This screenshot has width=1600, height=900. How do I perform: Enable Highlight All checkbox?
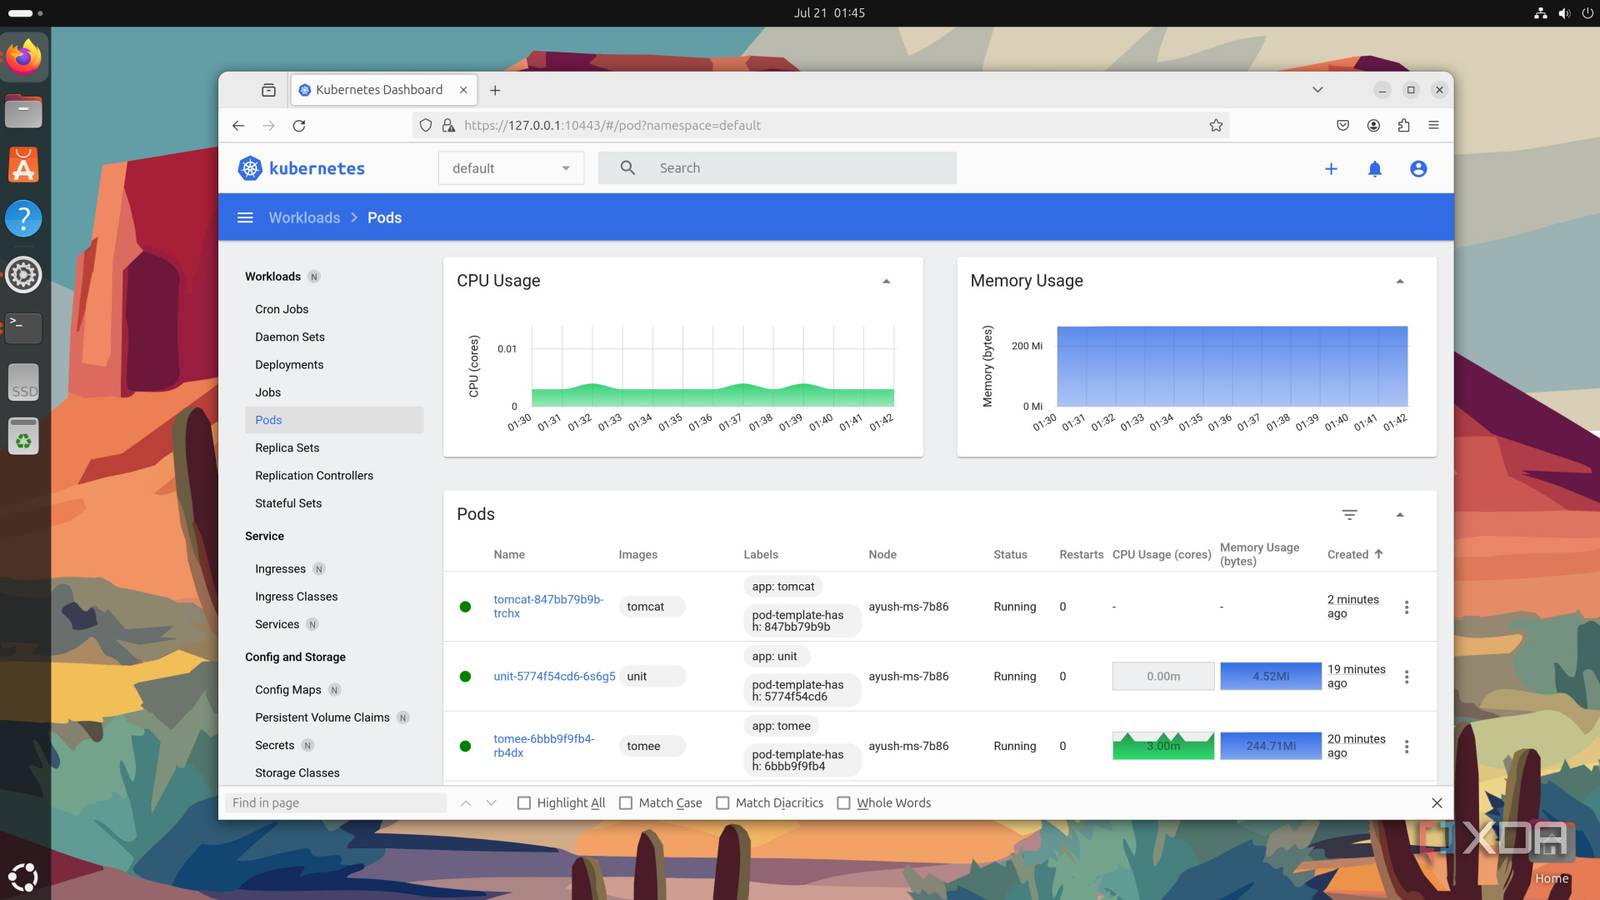524,803
